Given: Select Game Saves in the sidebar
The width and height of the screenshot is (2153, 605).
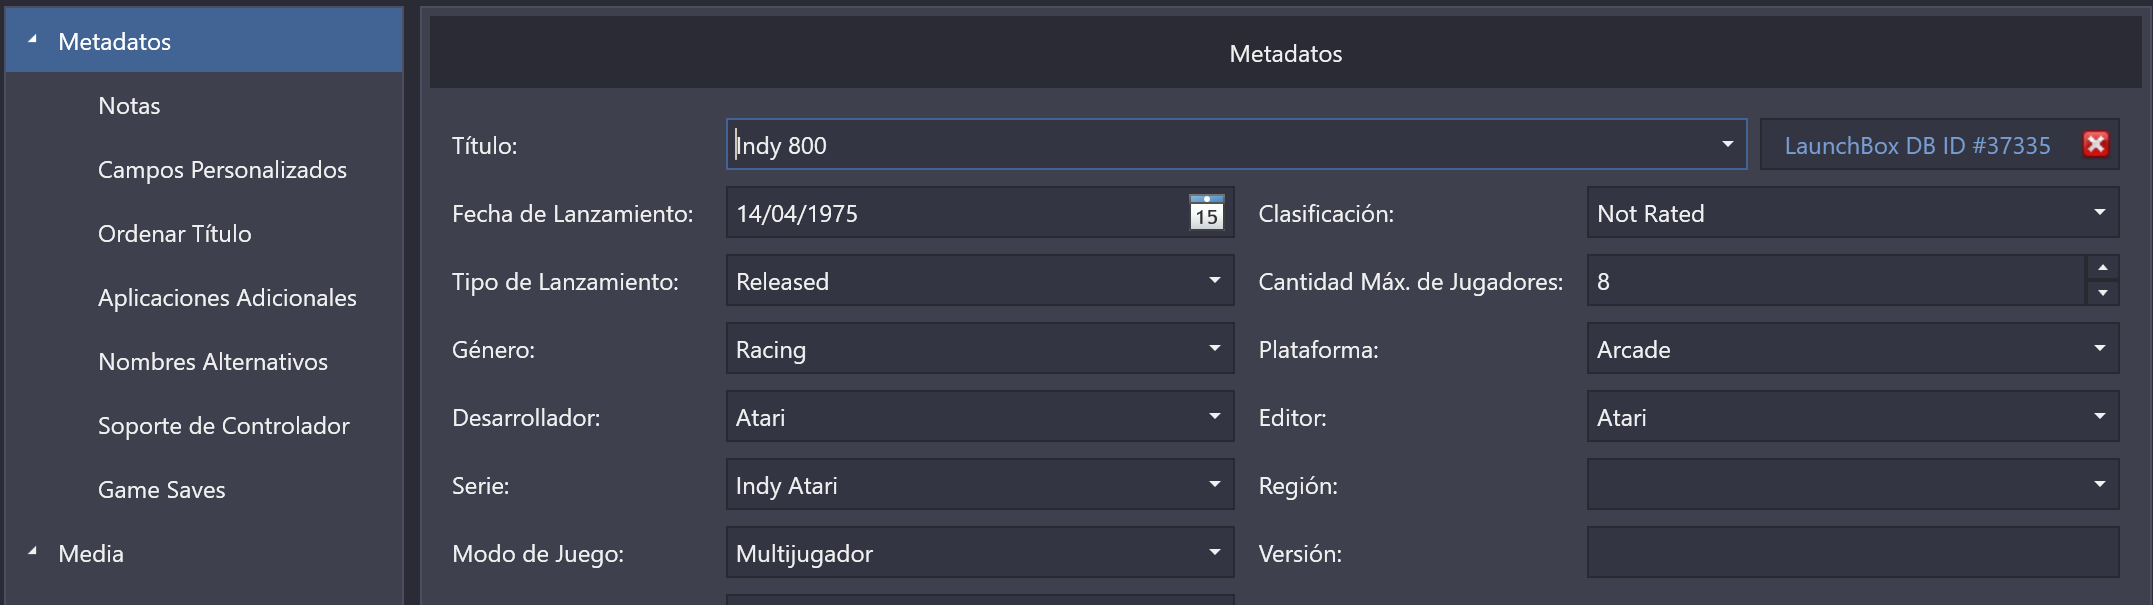Looking at the screenshot, I should [162, 490].
